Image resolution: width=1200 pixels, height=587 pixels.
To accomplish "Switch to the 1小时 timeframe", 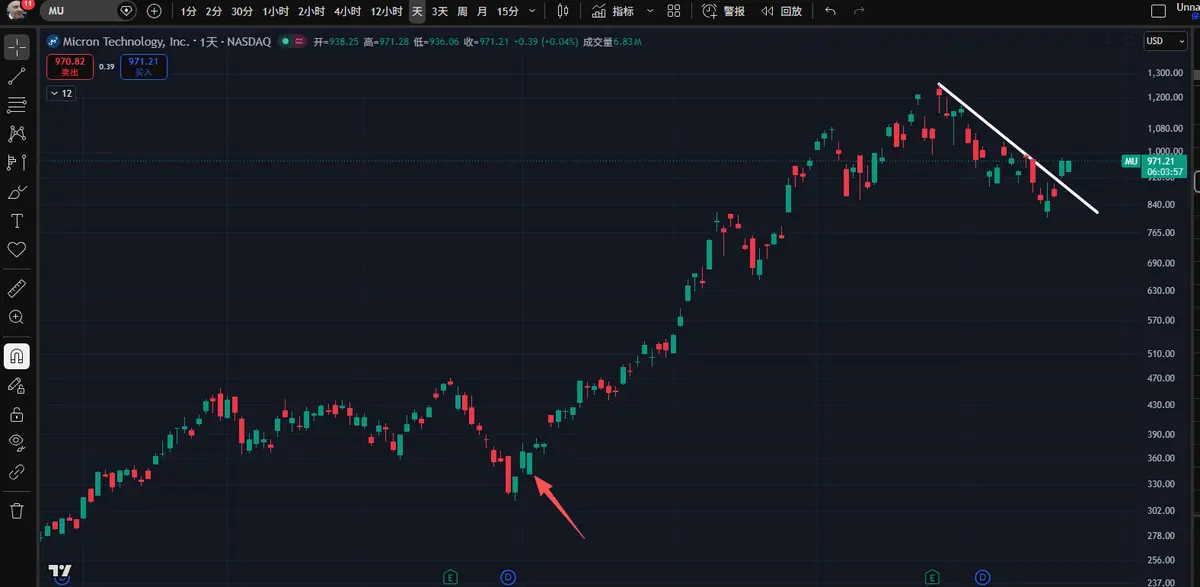I will click(276, 11).
